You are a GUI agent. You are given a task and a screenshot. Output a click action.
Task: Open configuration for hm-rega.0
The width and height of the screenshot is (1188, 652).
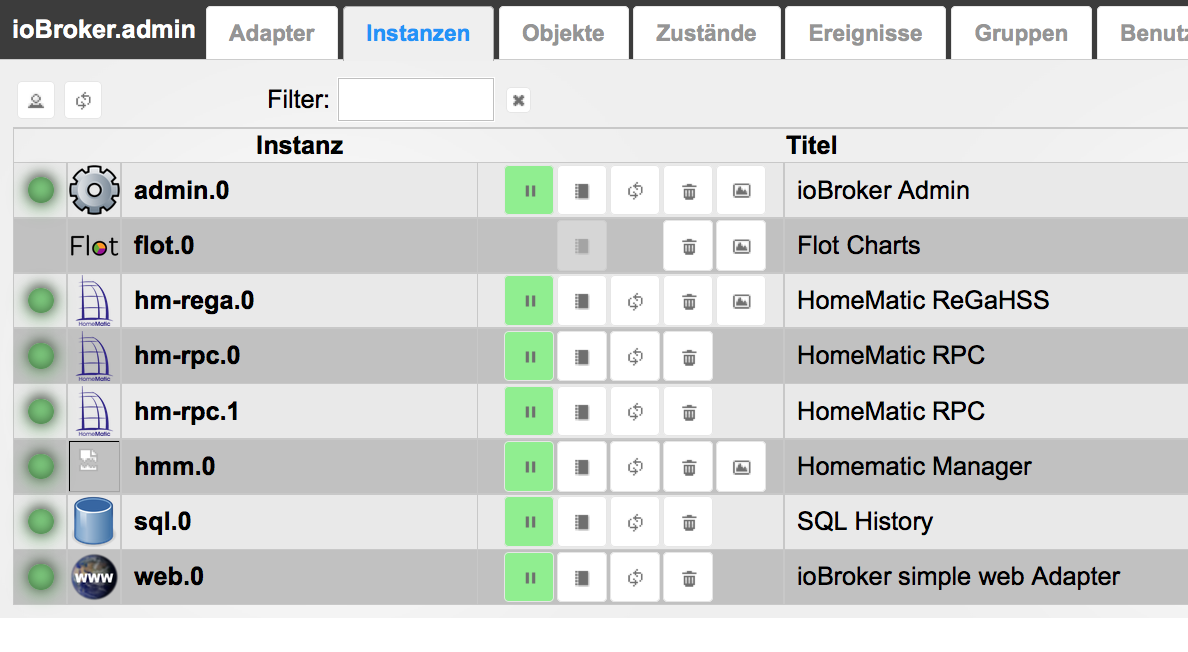click(x=582, y=301)
